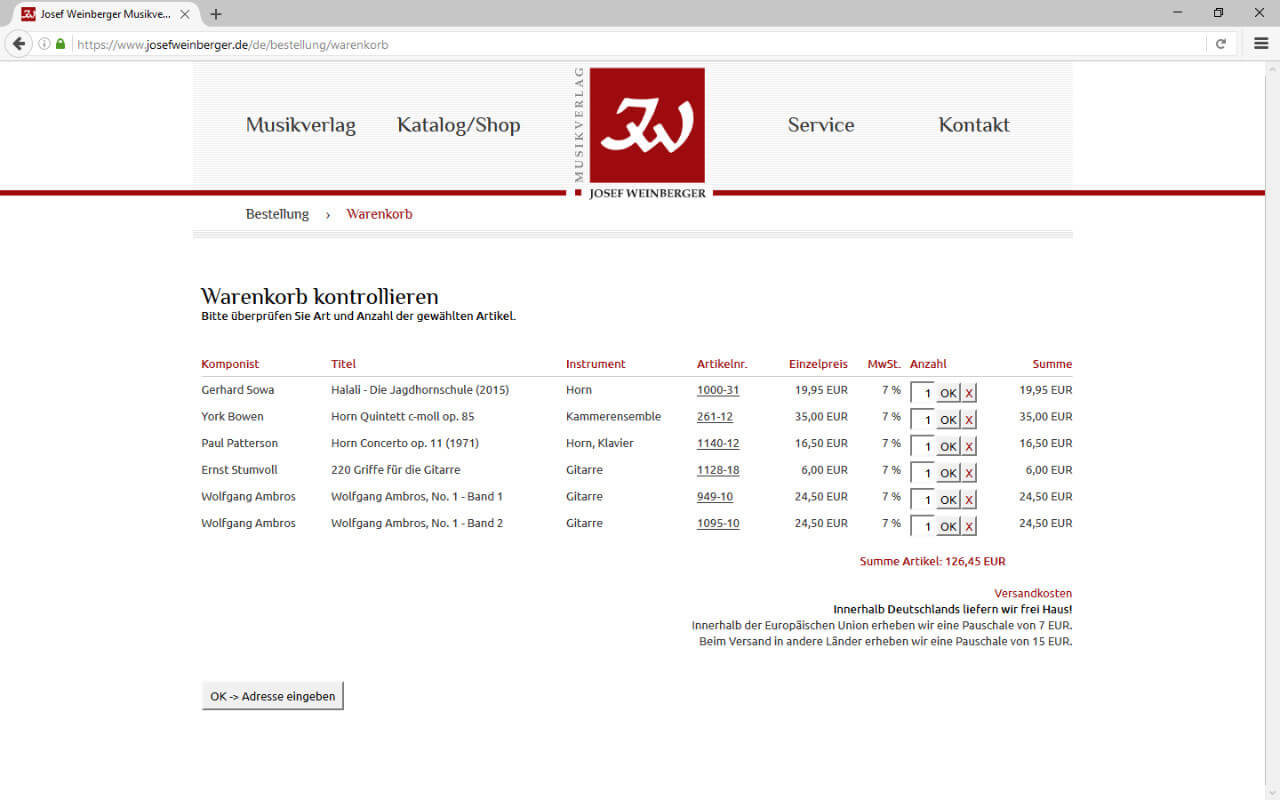Confirm quantity with OK for Ambros Band 2 row
This screenshot has height=800, width=1280.
[948, 526]
